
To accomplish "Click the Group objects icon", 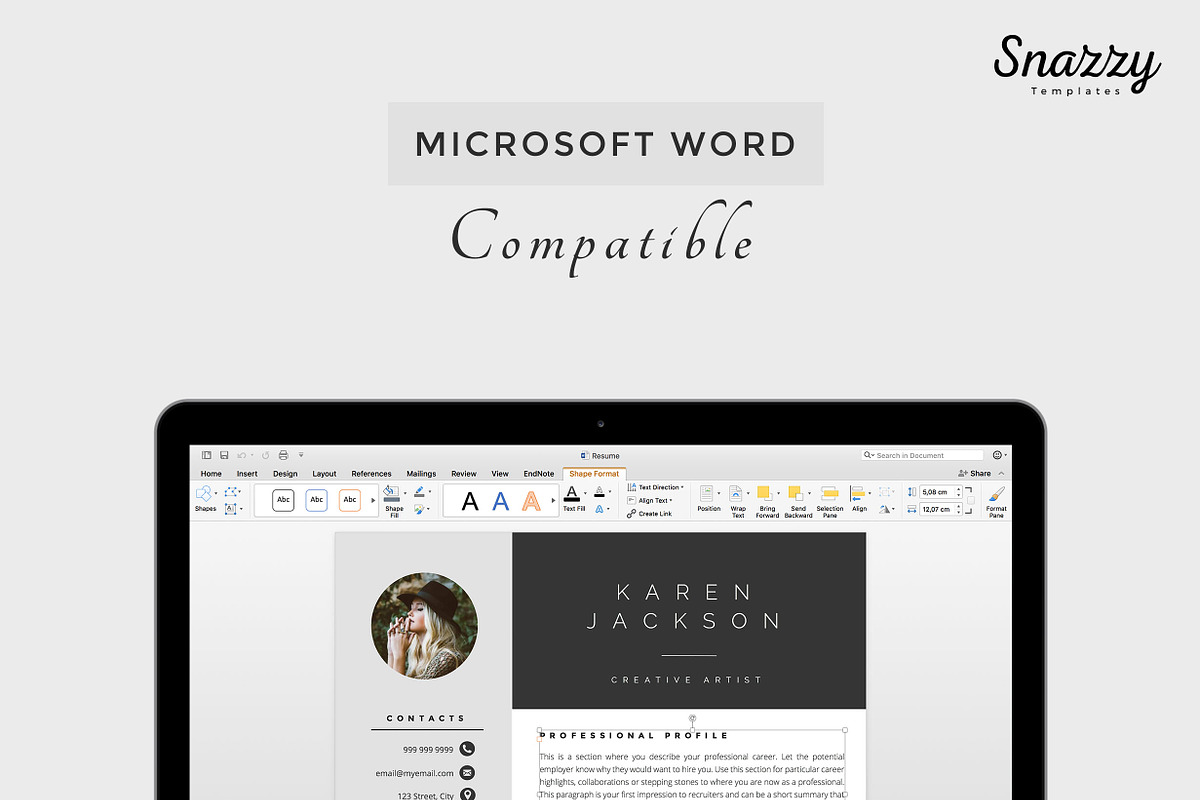I will pyautogui.click(x=885, y=491).
